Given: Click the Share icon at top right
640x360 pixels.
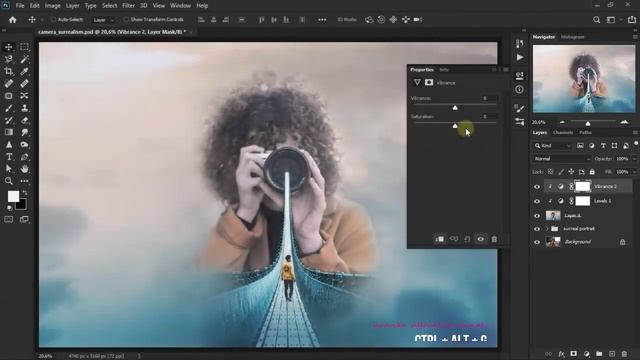Looking at the screenshot, I should [632, 20].
